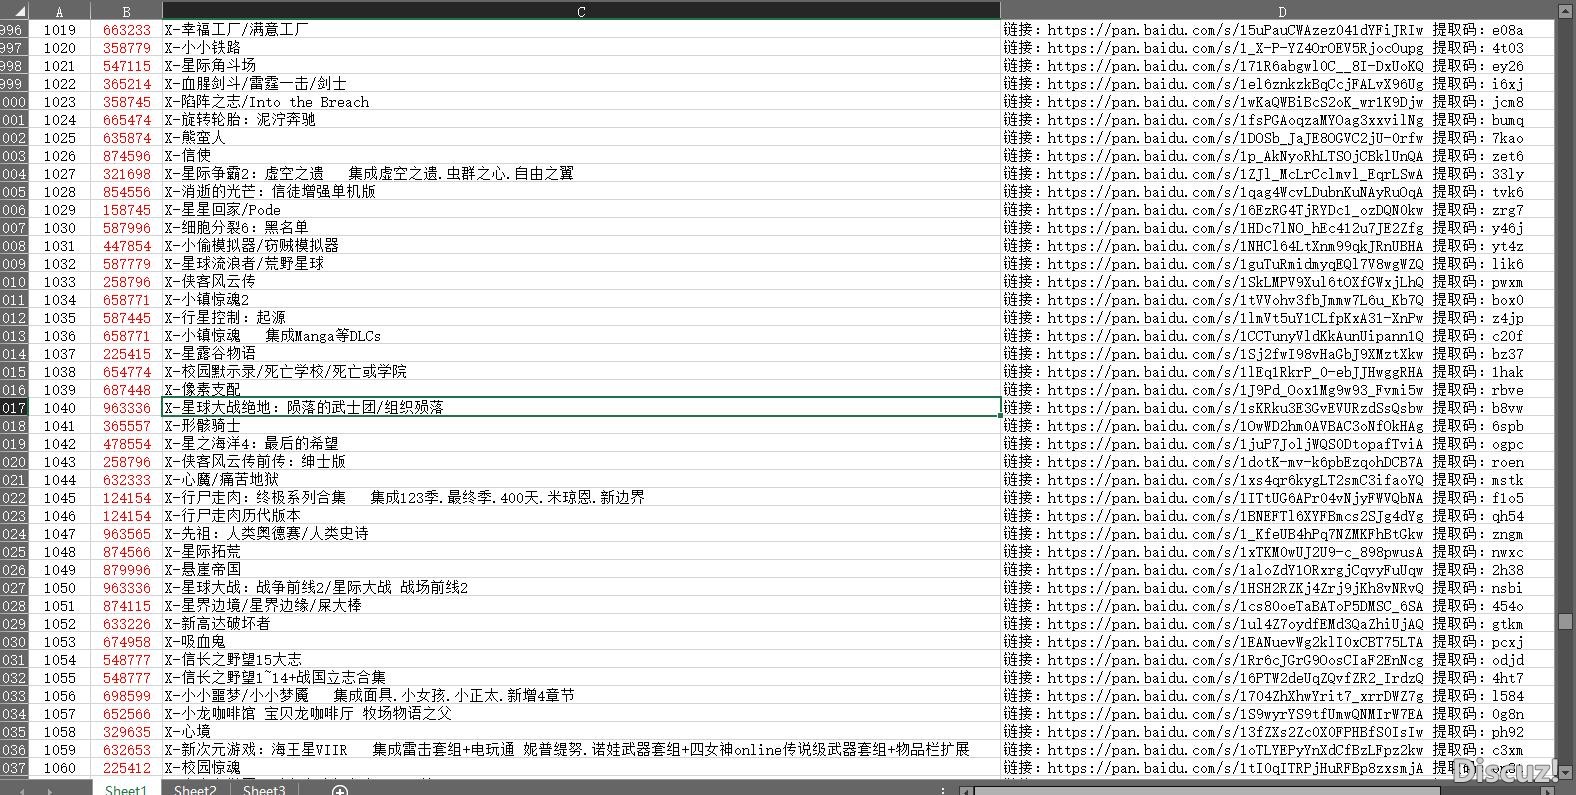The width and height of the screenshot is (1576, 795).
Task: Select entire column C via header
Action: click(581, 11)
